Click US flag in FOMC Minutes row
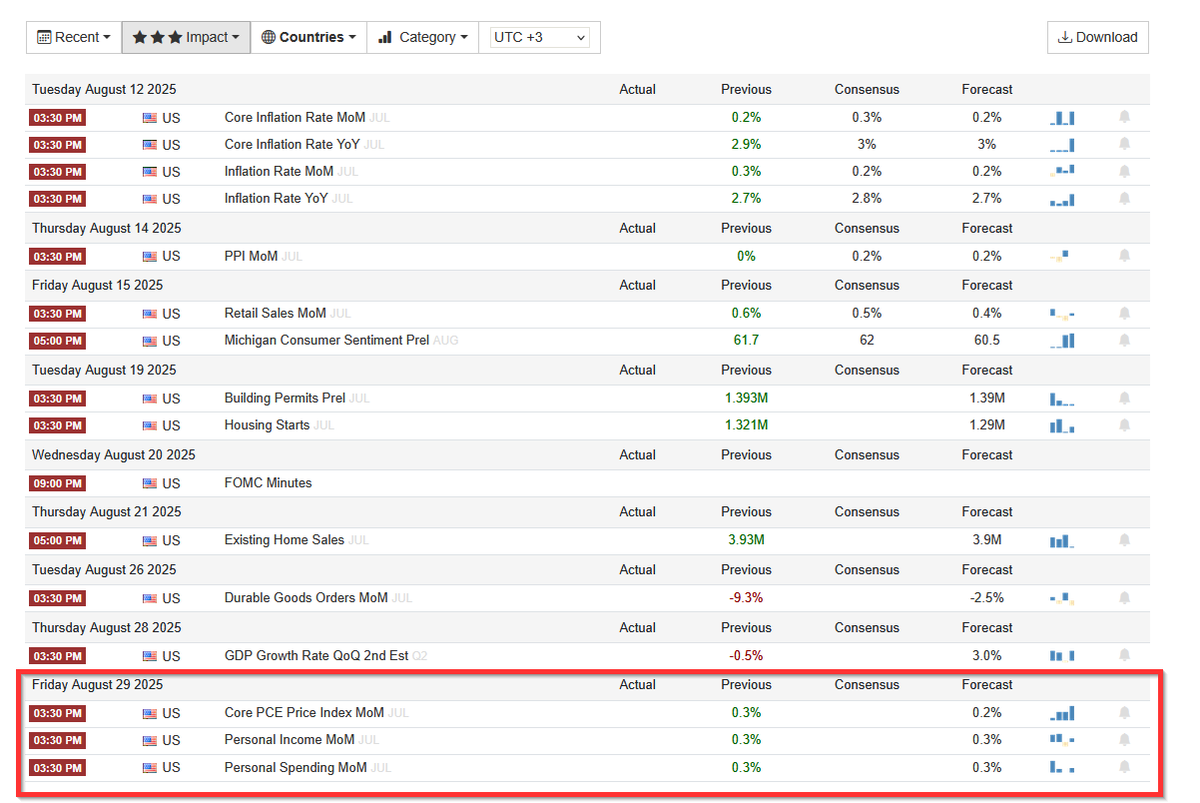This screenshot has height=803, width=1200. click(x=150, y=484)
